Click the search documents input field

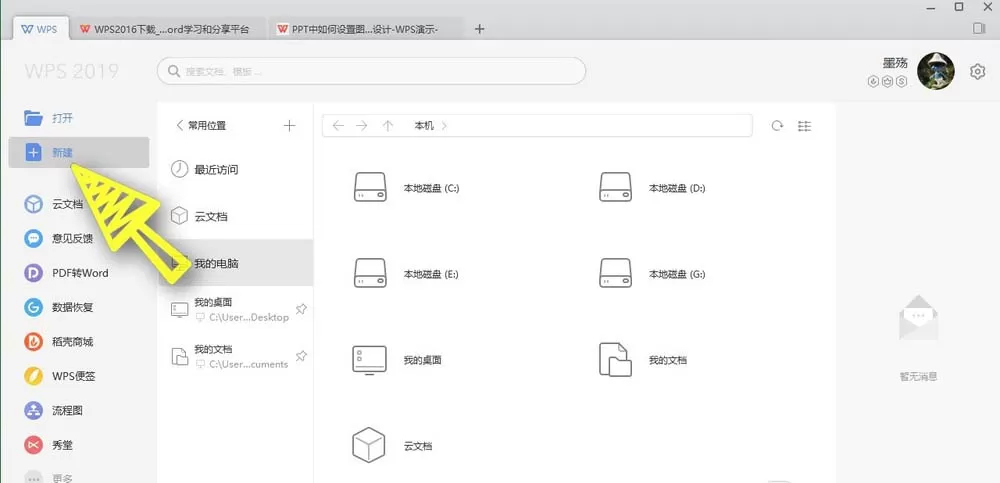(371, 71)
